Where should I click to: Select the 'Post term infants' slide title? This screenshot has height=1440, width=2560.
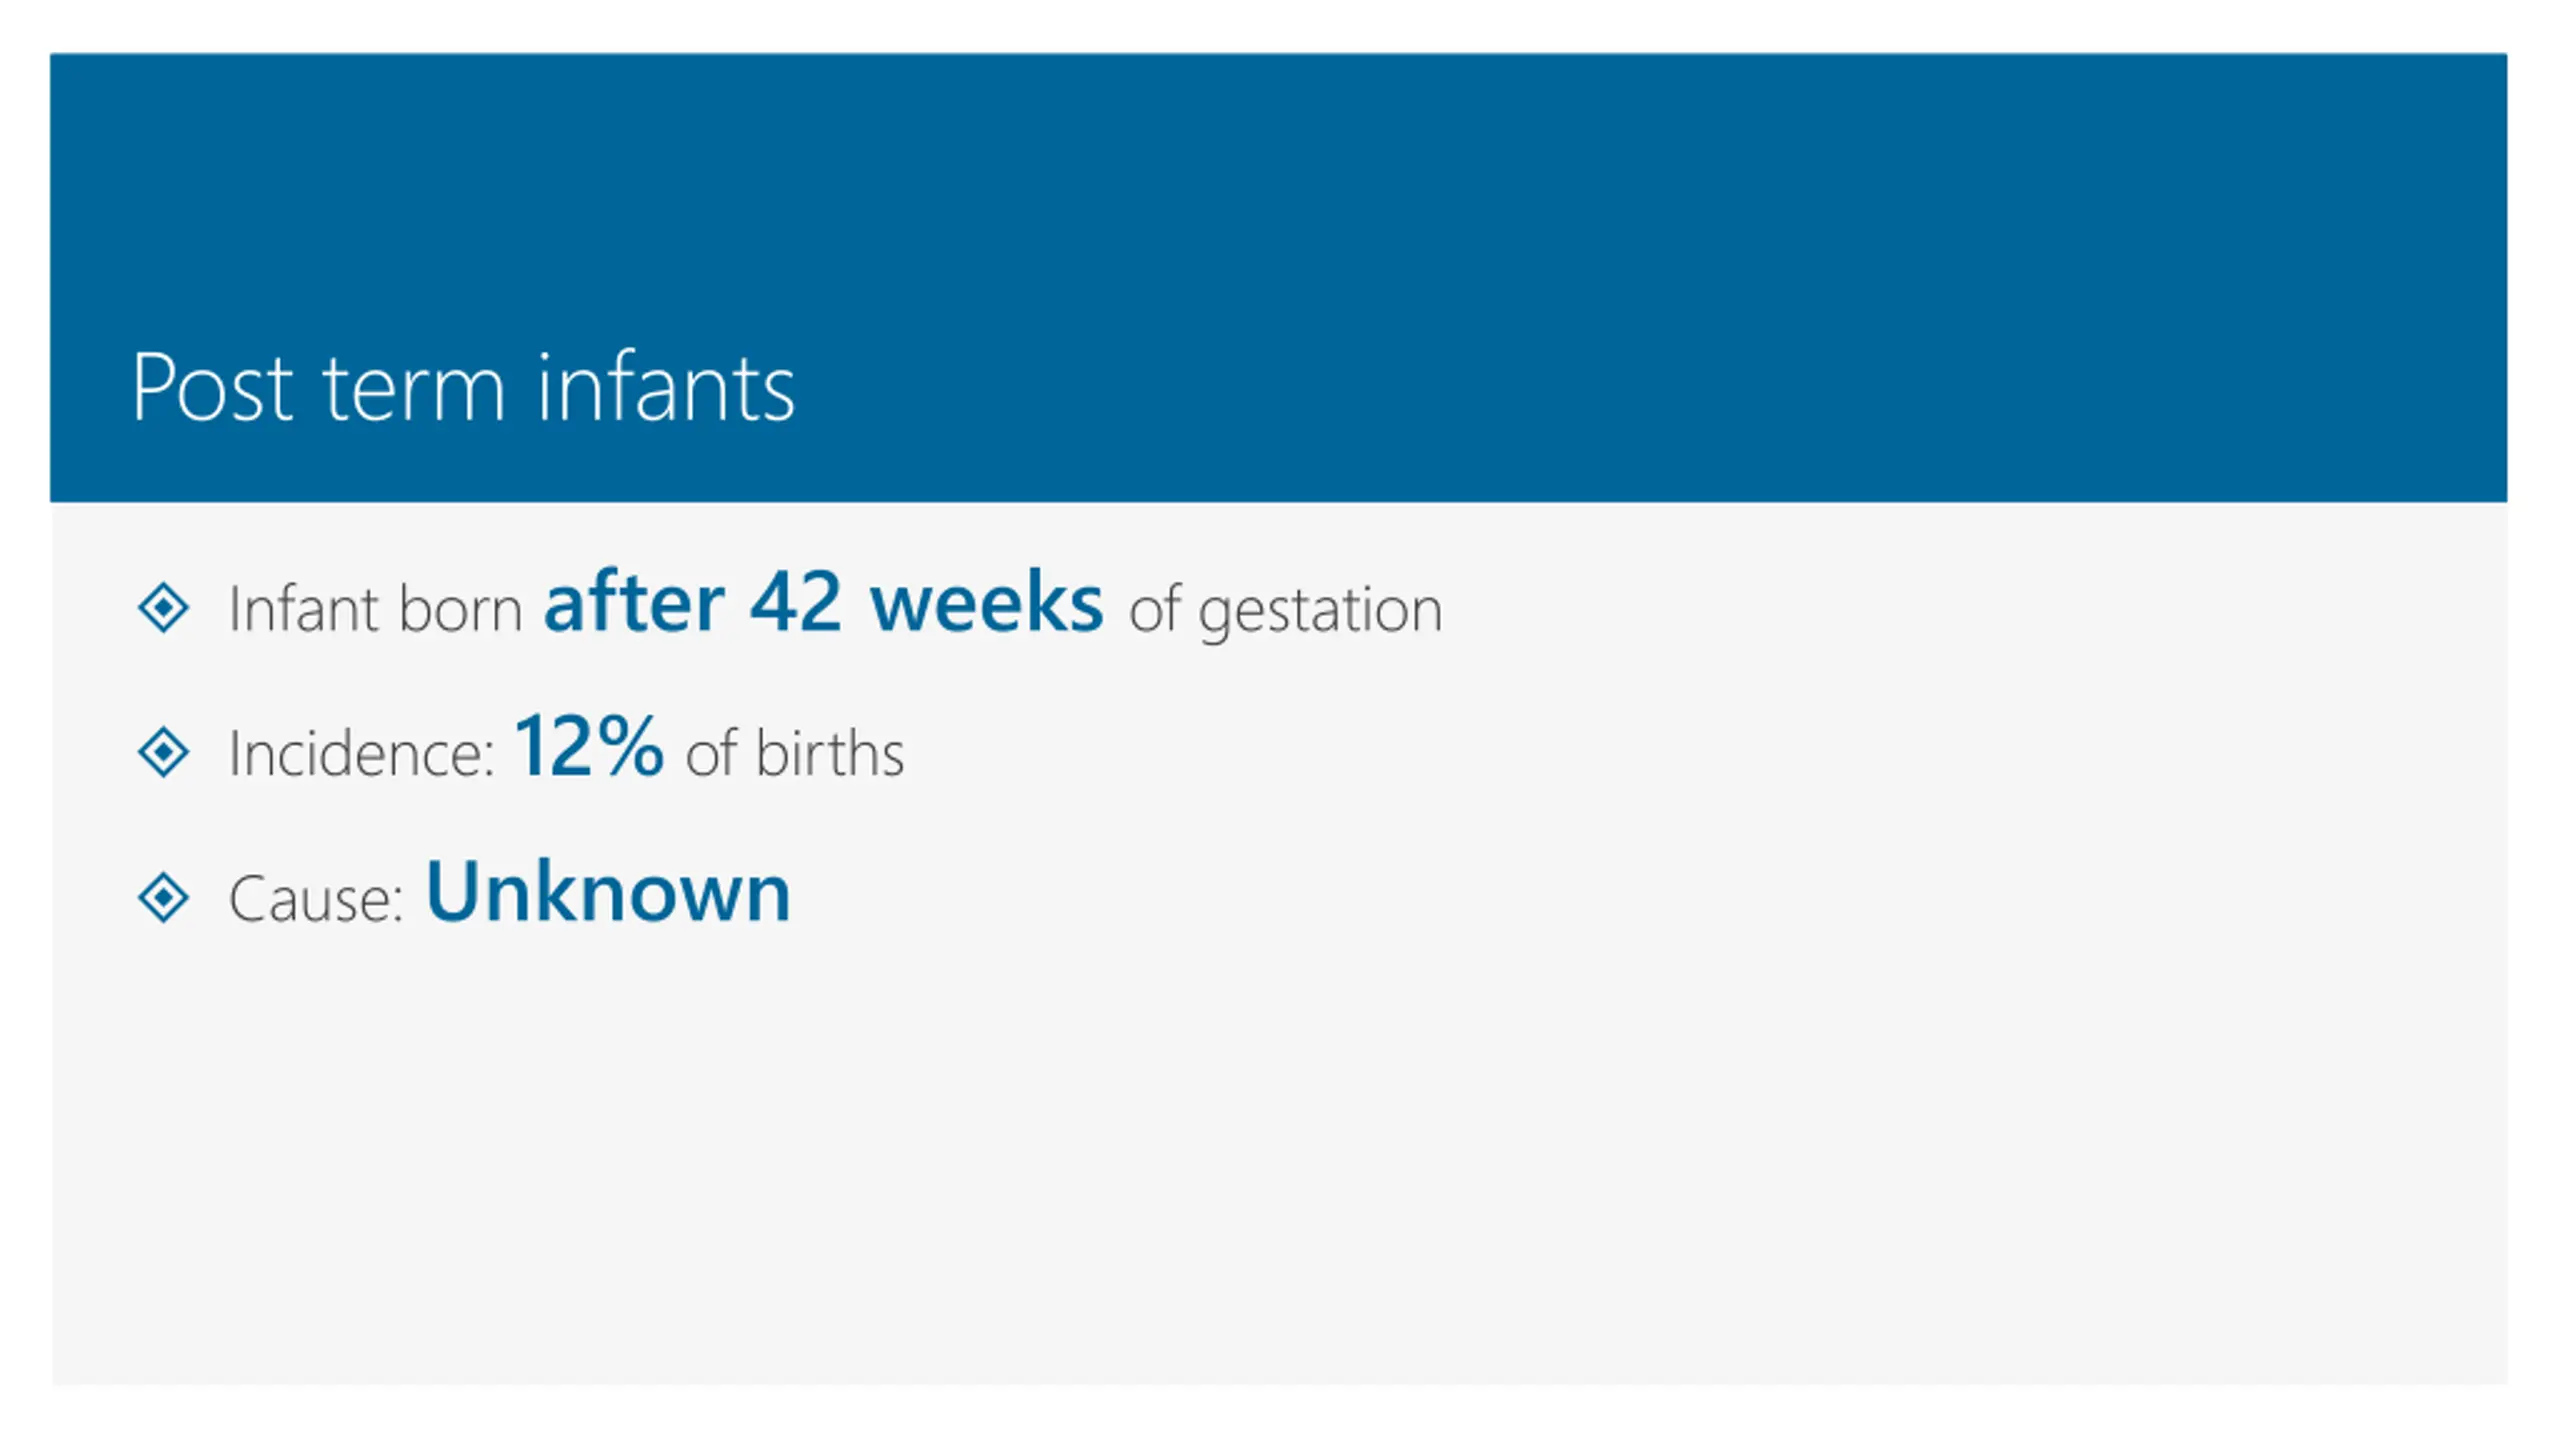click(463, 388)
